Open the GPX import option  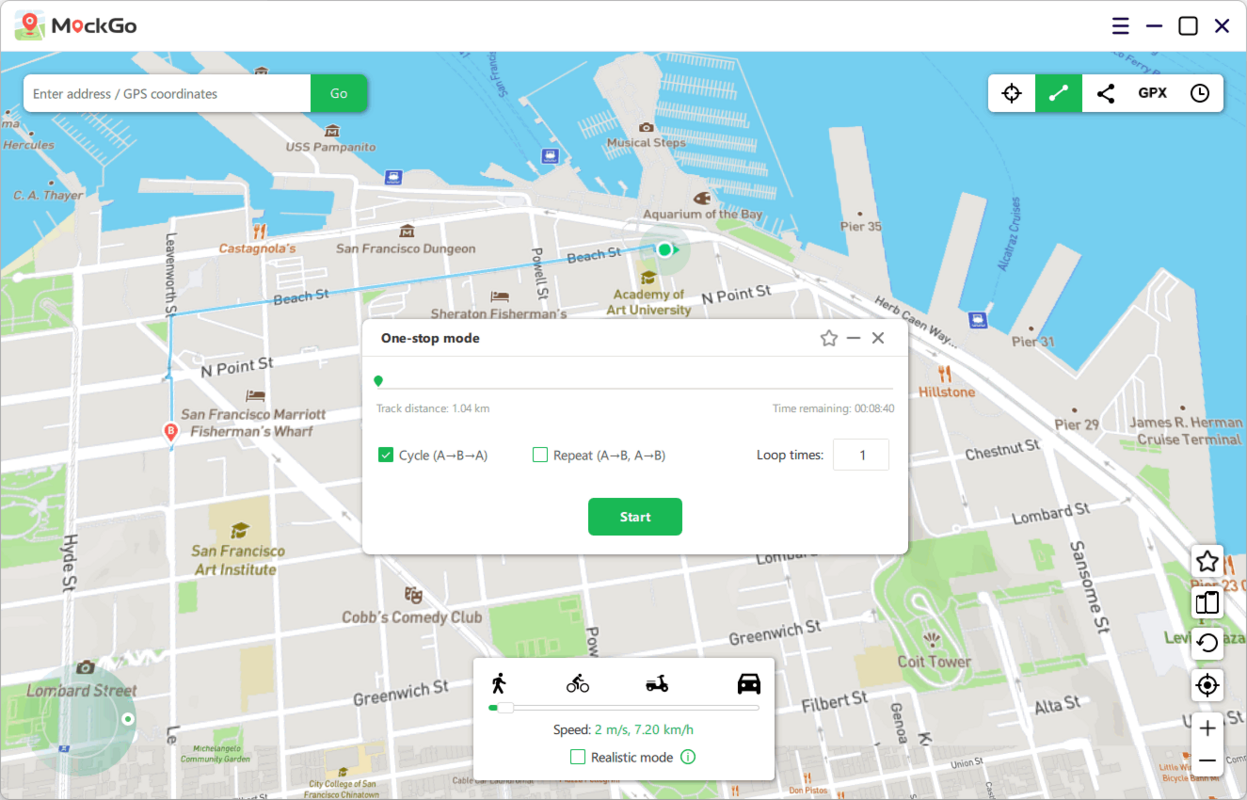coord(1152,93)
